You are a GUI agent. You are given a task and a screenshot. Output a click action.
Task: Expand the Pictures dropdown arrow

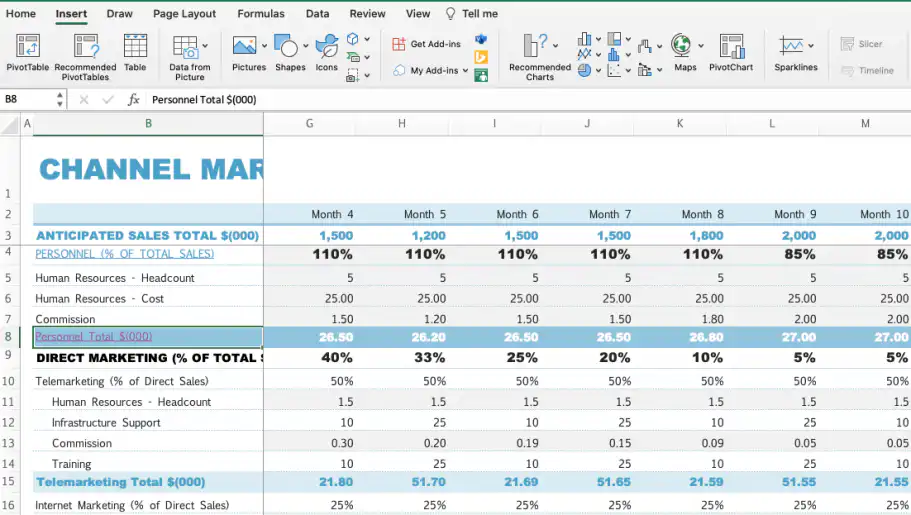click(264, 45)
